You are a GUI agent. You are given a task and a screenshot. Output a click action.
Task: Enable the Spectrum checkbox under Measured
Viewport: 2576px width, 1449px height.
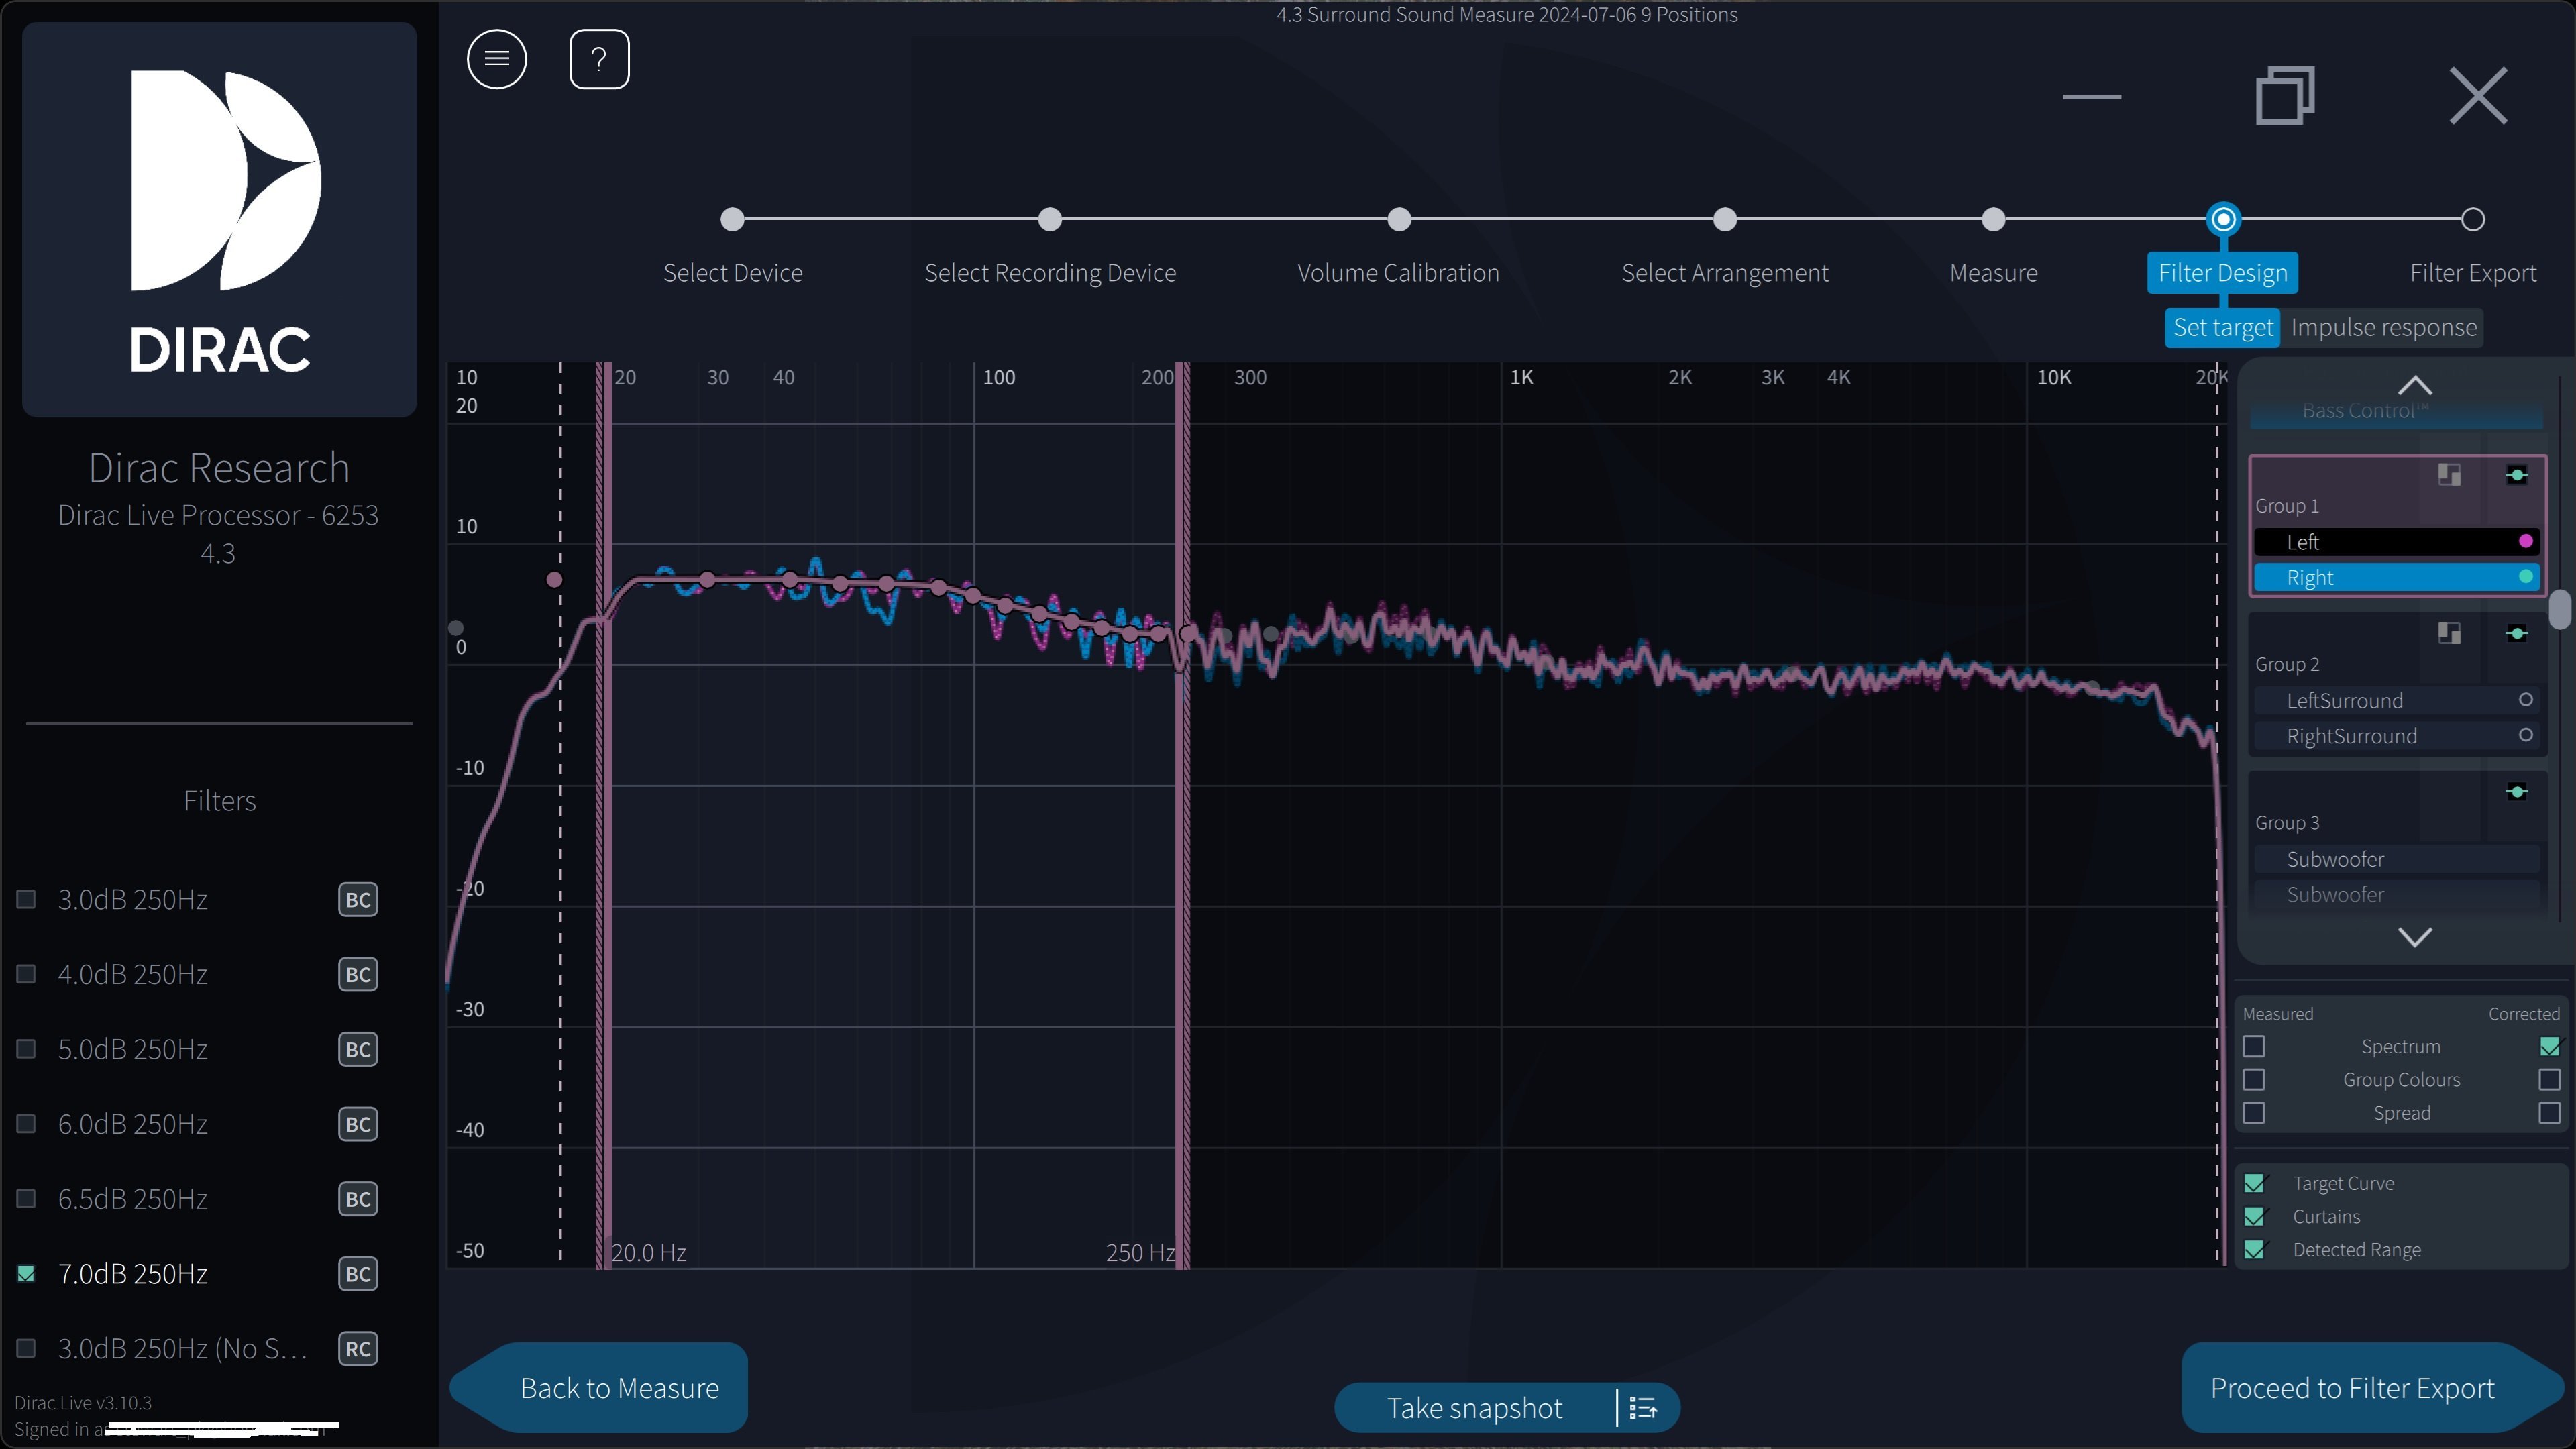pyautogui.click(x=2255, y=1045)
